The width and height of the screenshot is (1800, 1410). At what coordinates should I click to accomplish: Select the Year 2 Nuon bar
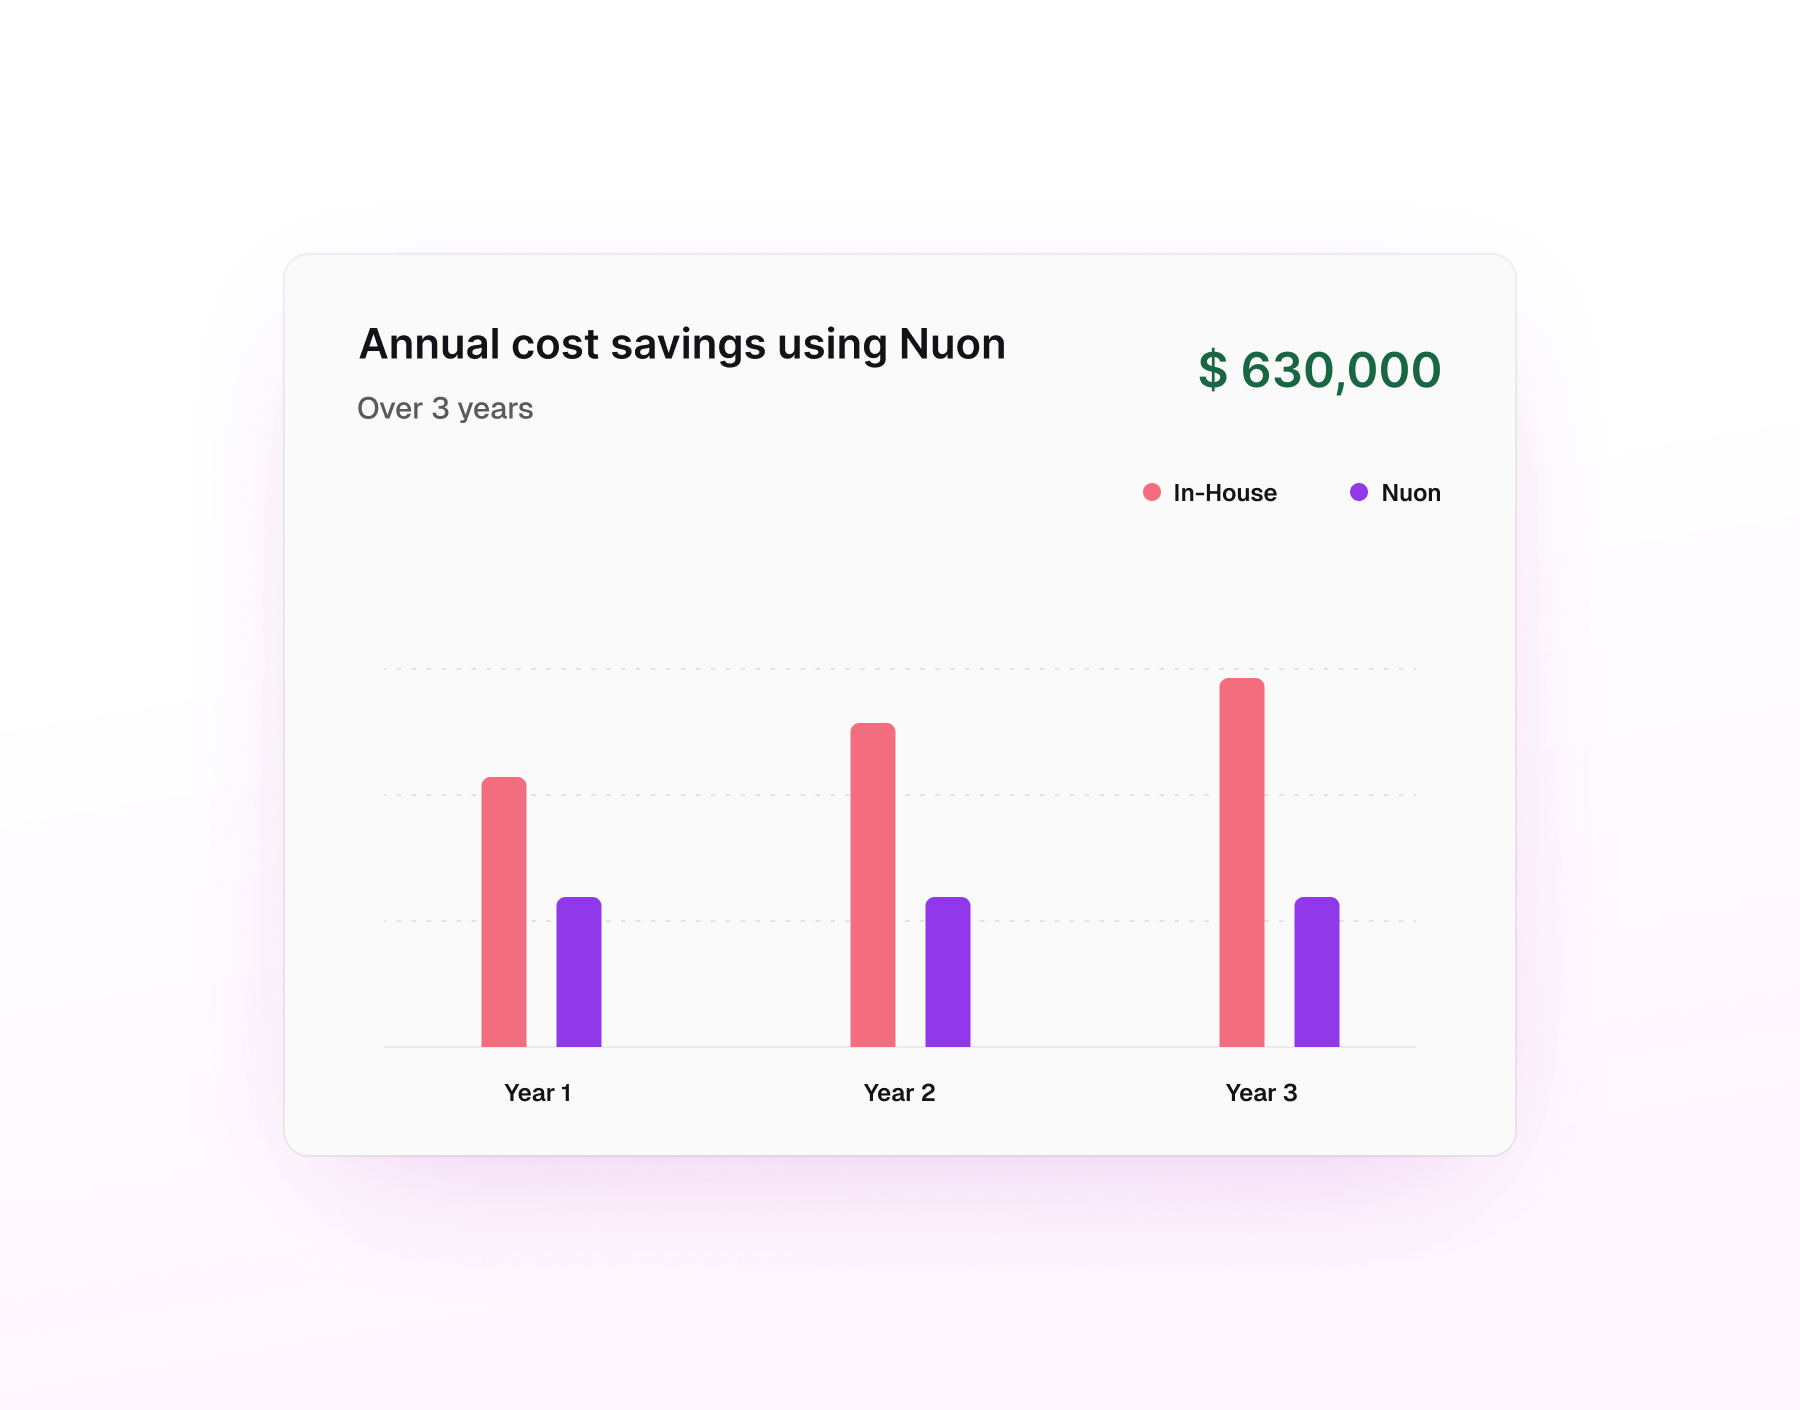pyautogui.click(x=948, y=972)
